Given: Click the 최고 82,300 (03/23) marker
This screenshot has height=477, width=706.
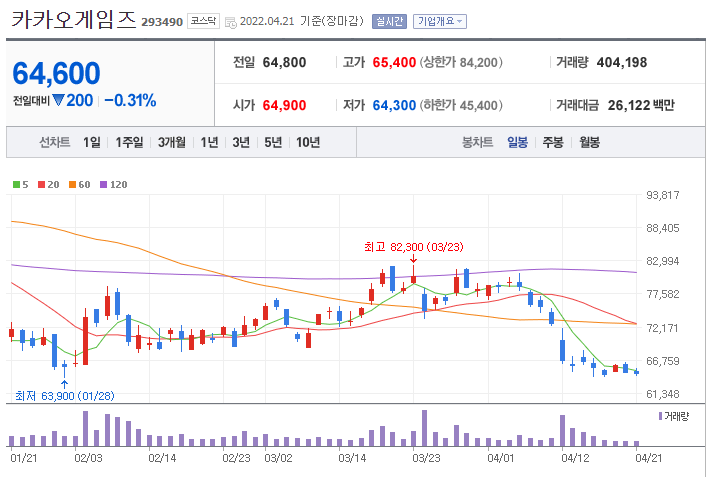Looking at the screenshot, I should tap(413, 247).
